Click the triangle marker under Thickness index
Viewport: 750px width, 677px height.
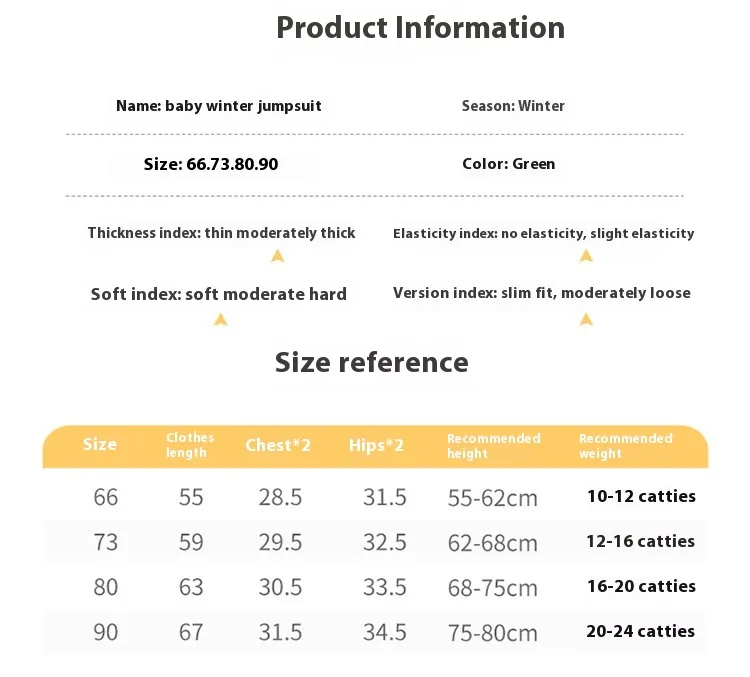coord(278,257)
